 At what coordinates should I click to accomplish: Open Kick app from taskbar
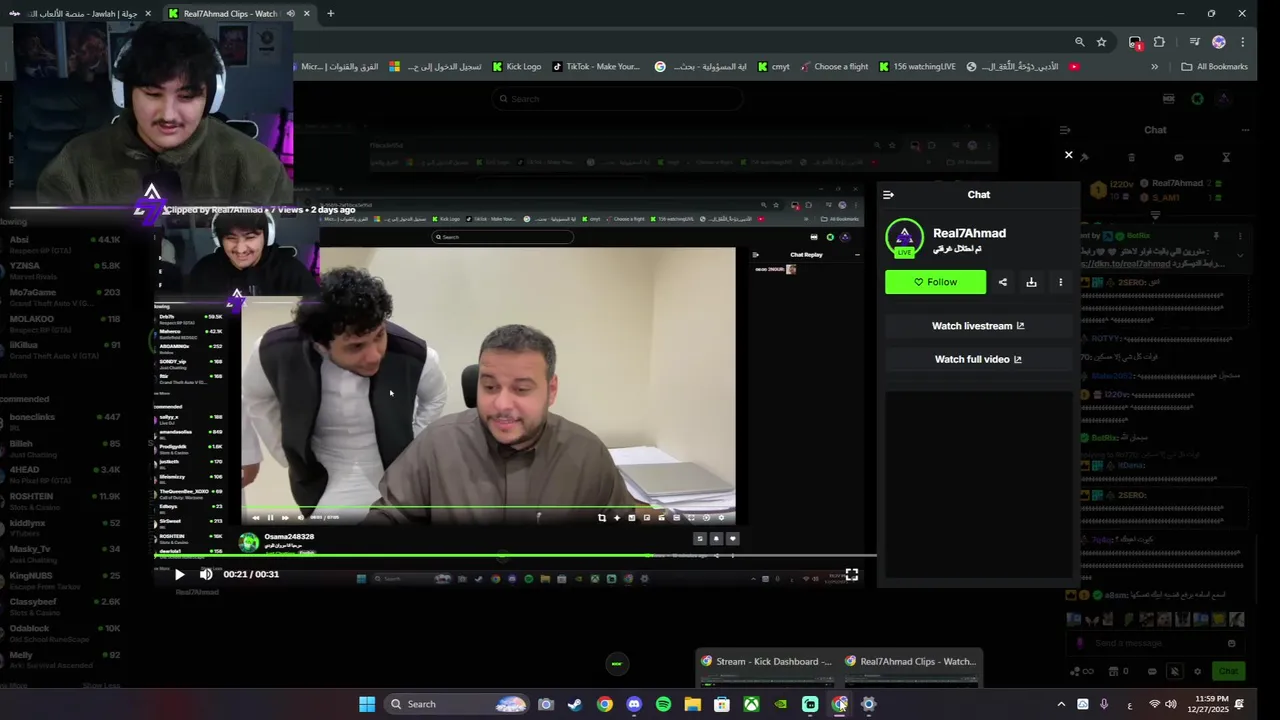point(810,704)
